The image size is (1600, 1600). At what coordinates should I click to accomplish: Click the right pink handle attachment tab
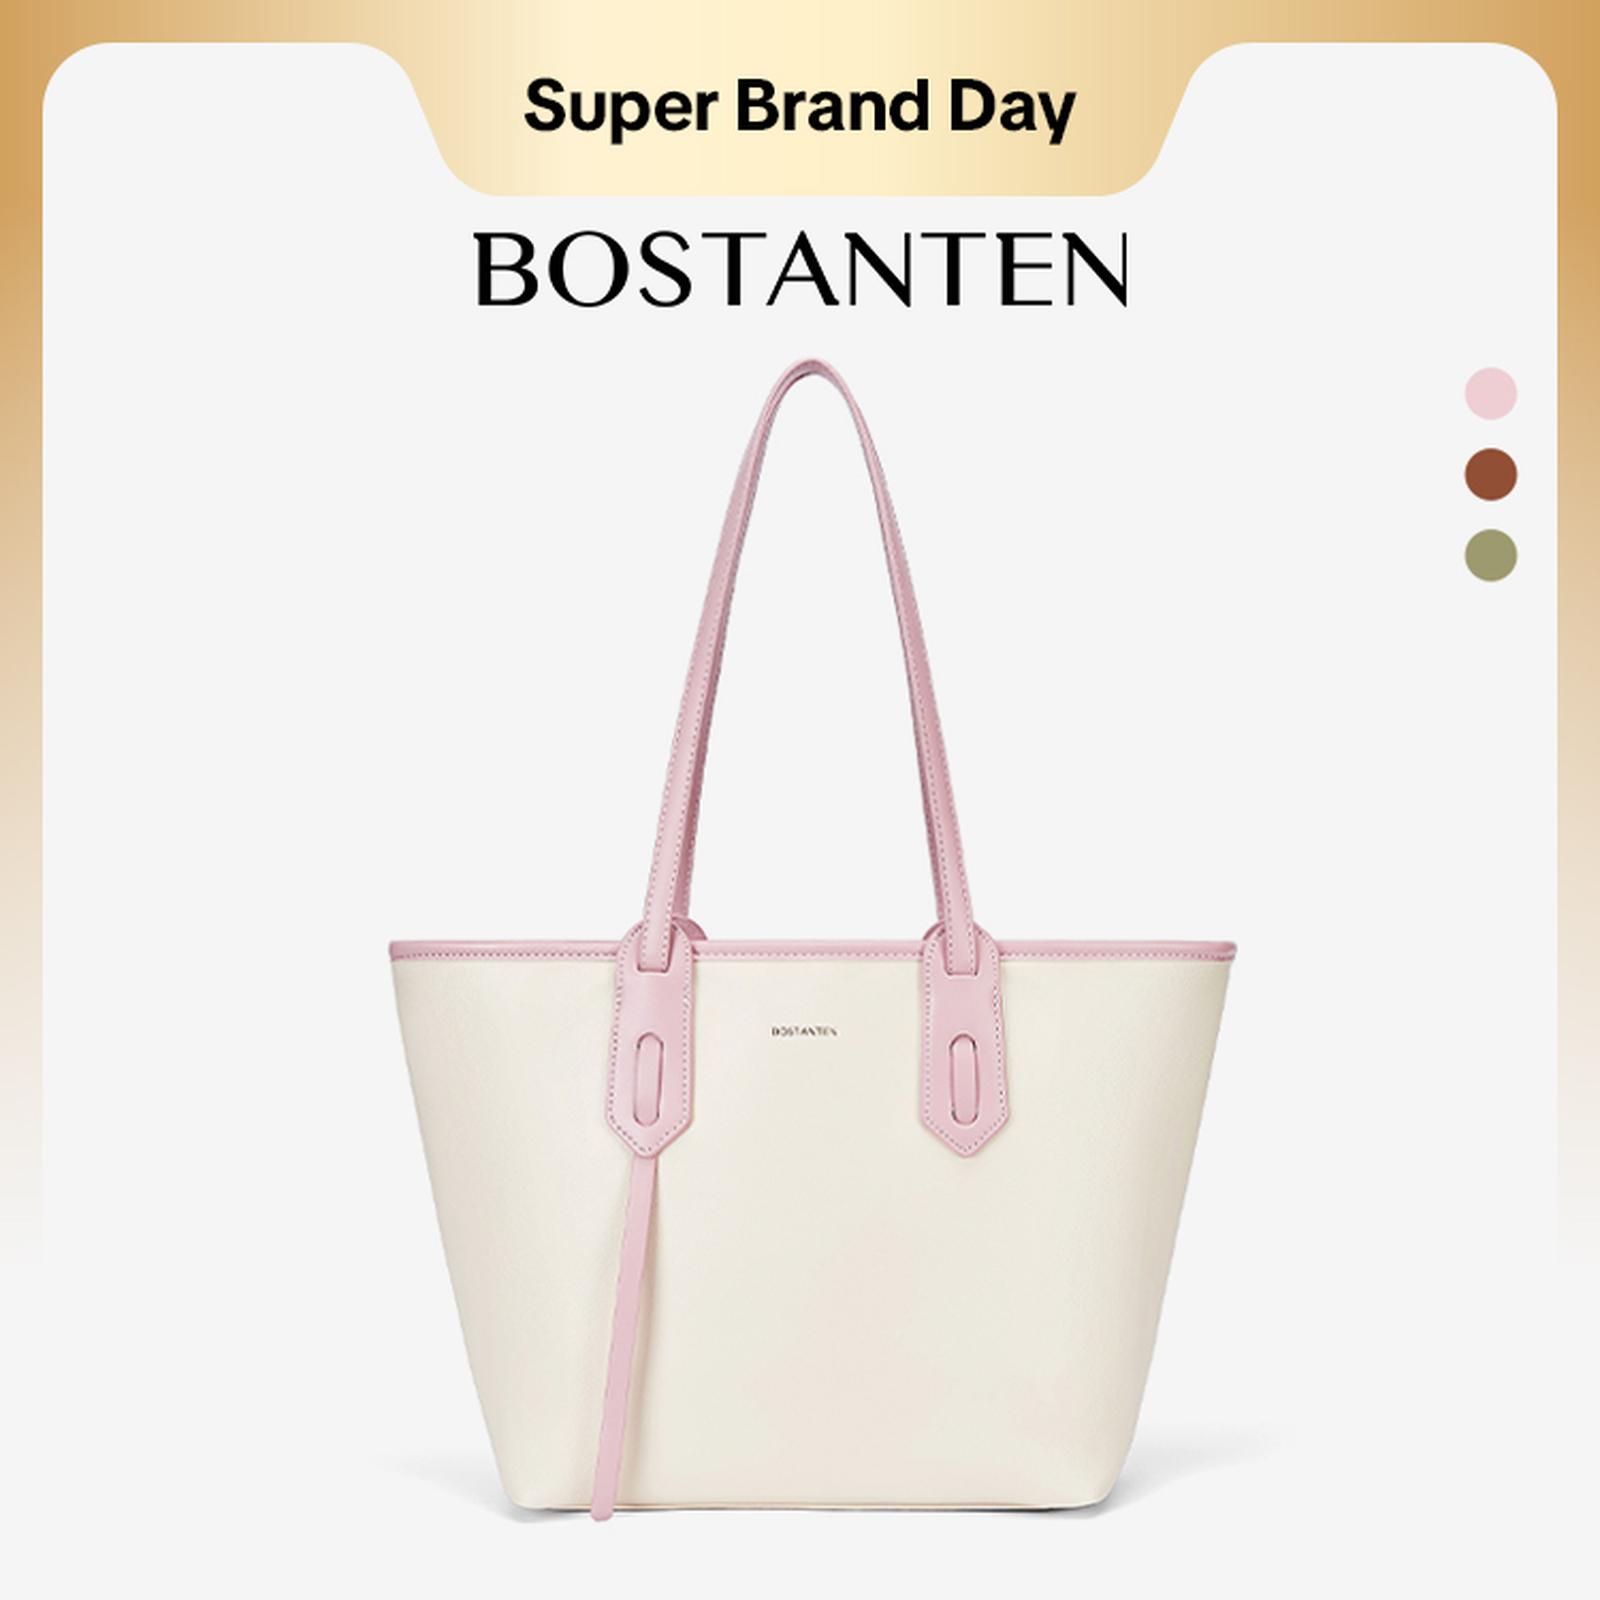(x=961, y=1040)
